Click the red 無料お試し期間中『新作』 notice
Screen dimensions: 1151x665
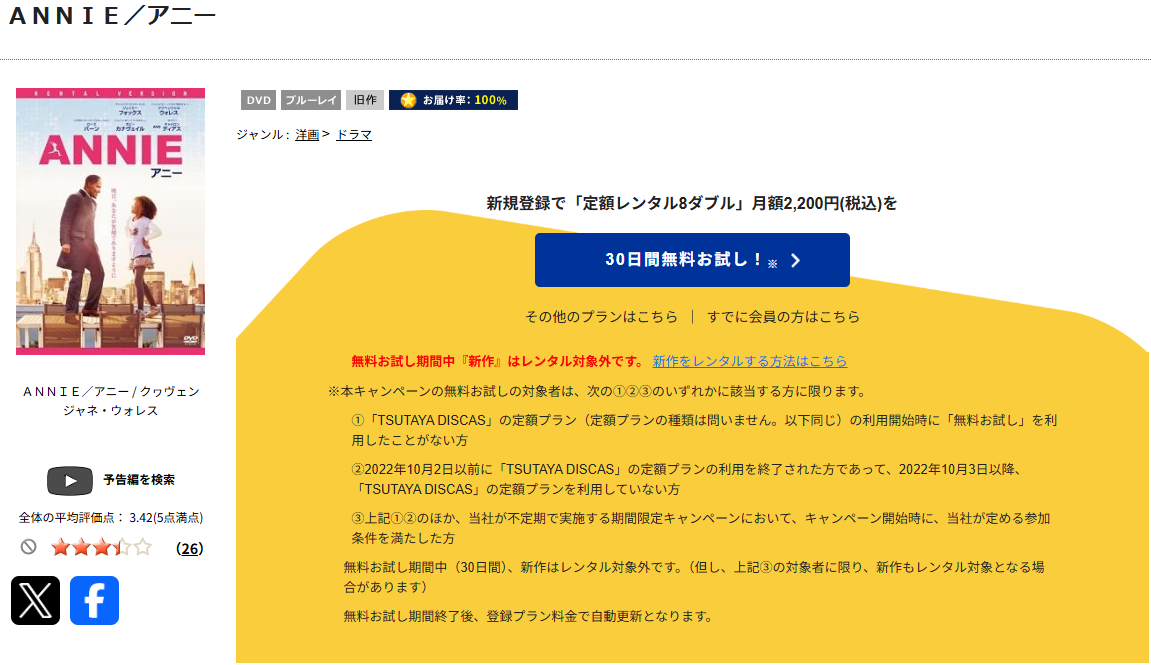(x=498, y=361)
